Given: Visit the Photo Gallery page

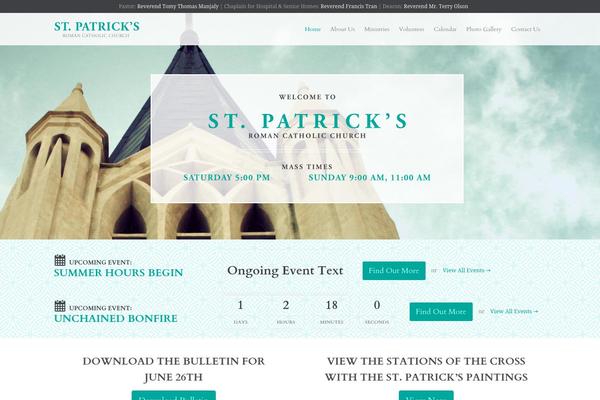Looking at the screenshot, I should point(484,29).
